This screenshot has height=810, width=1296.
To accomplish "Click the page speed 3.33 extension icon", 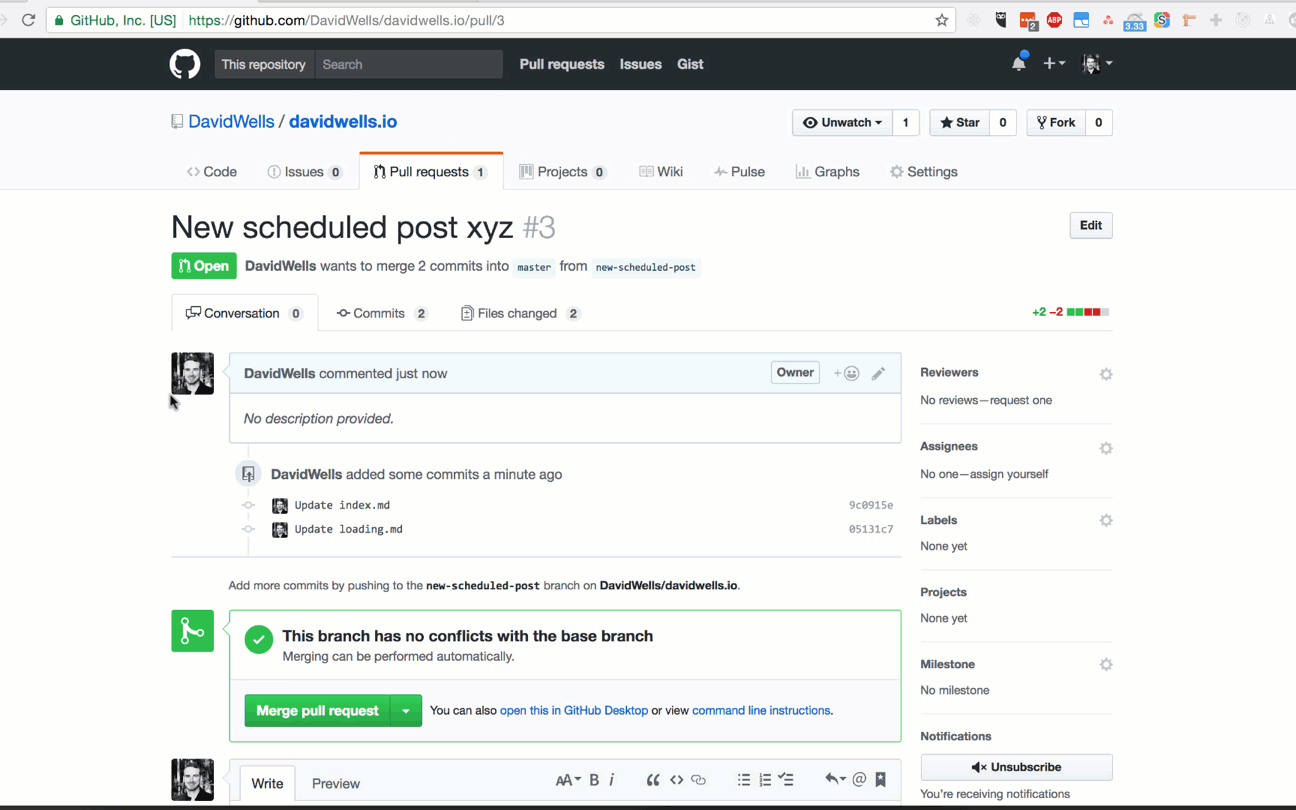I will coord(1134,21).
